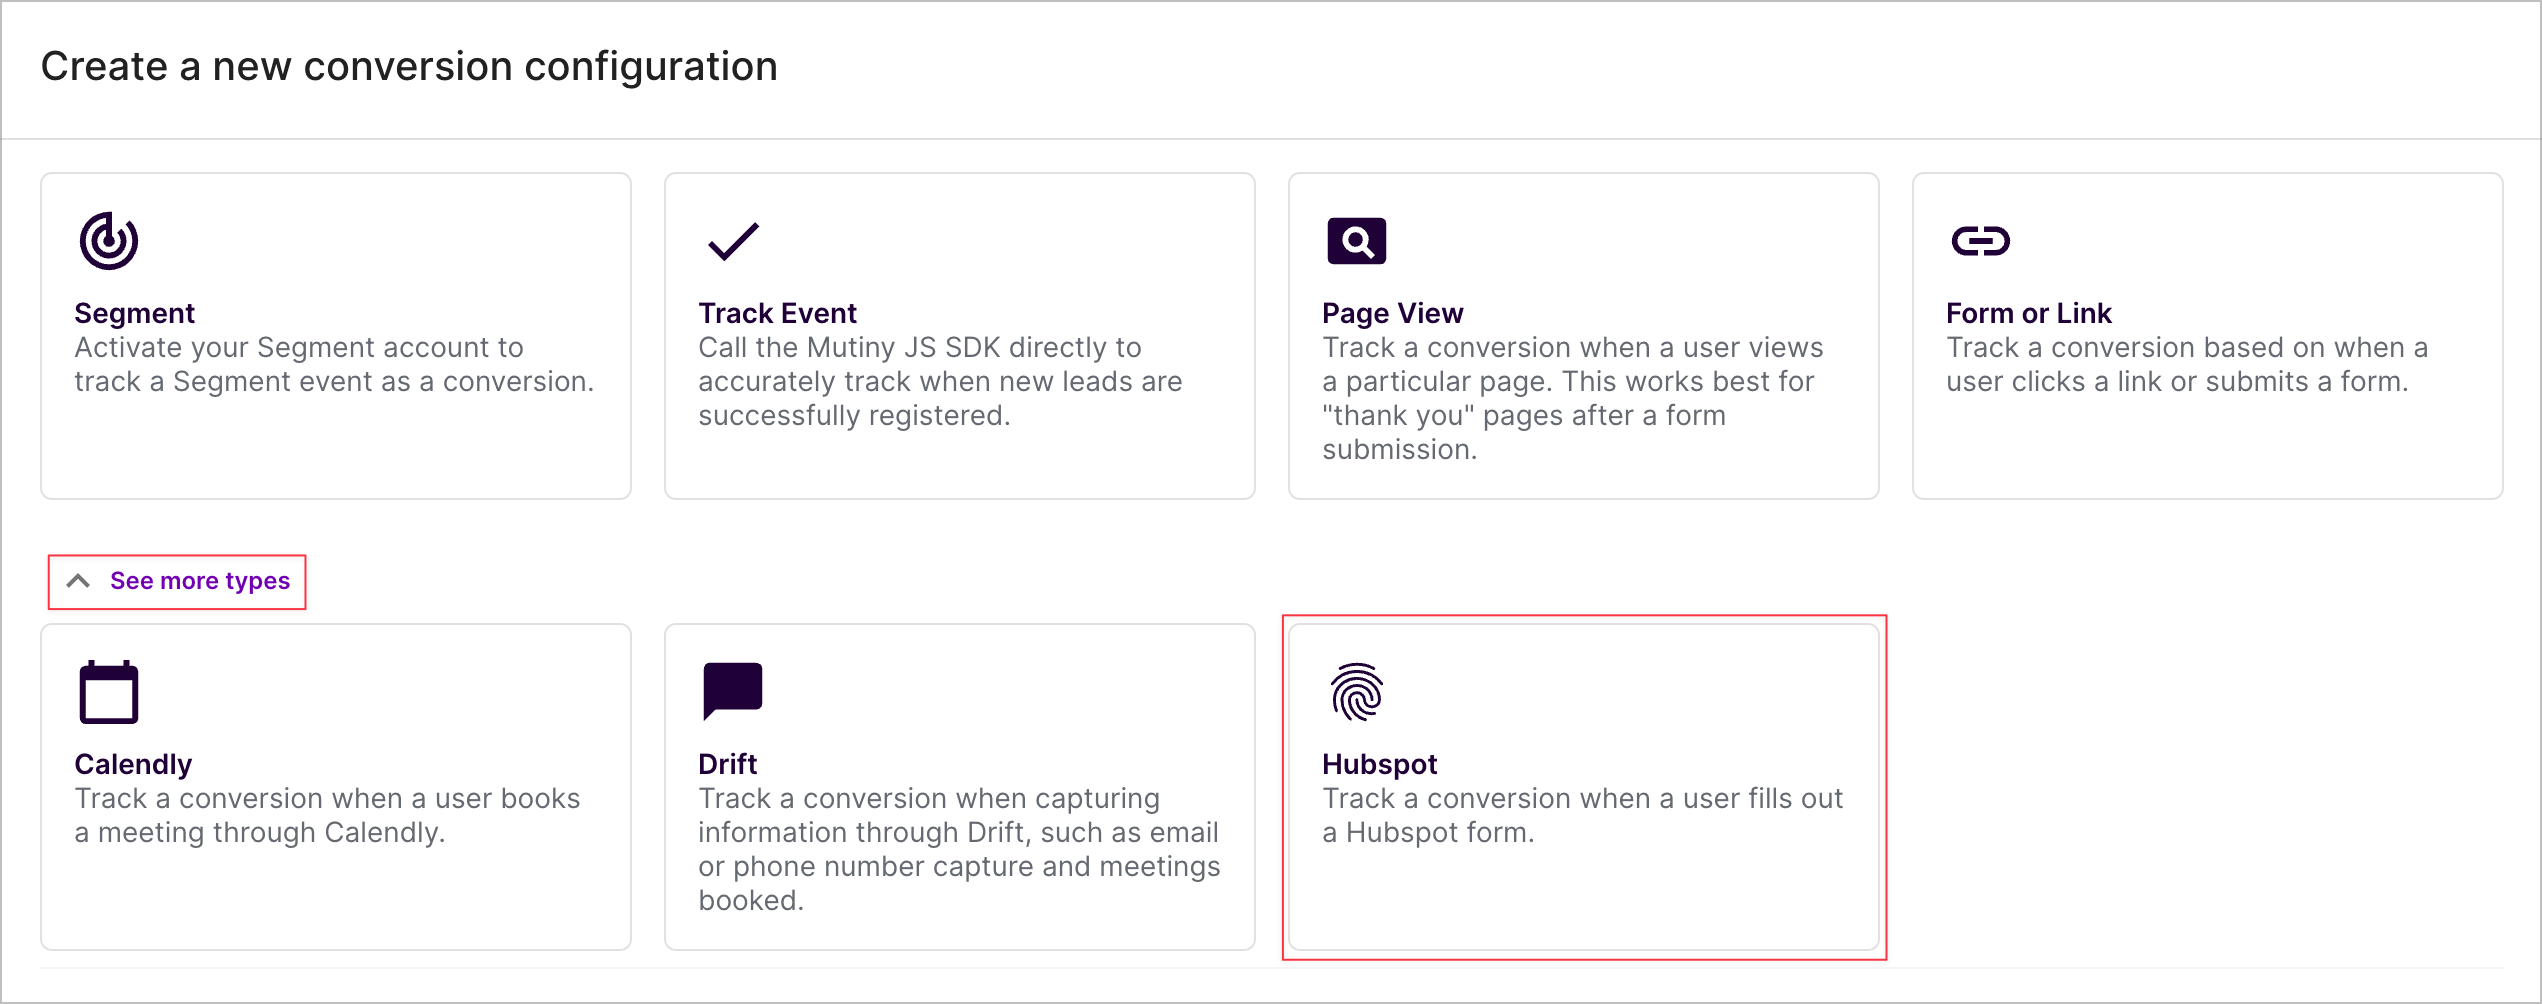Select the Drift conversion title
The image size is (2542, 1004).
tap(727, 764)
